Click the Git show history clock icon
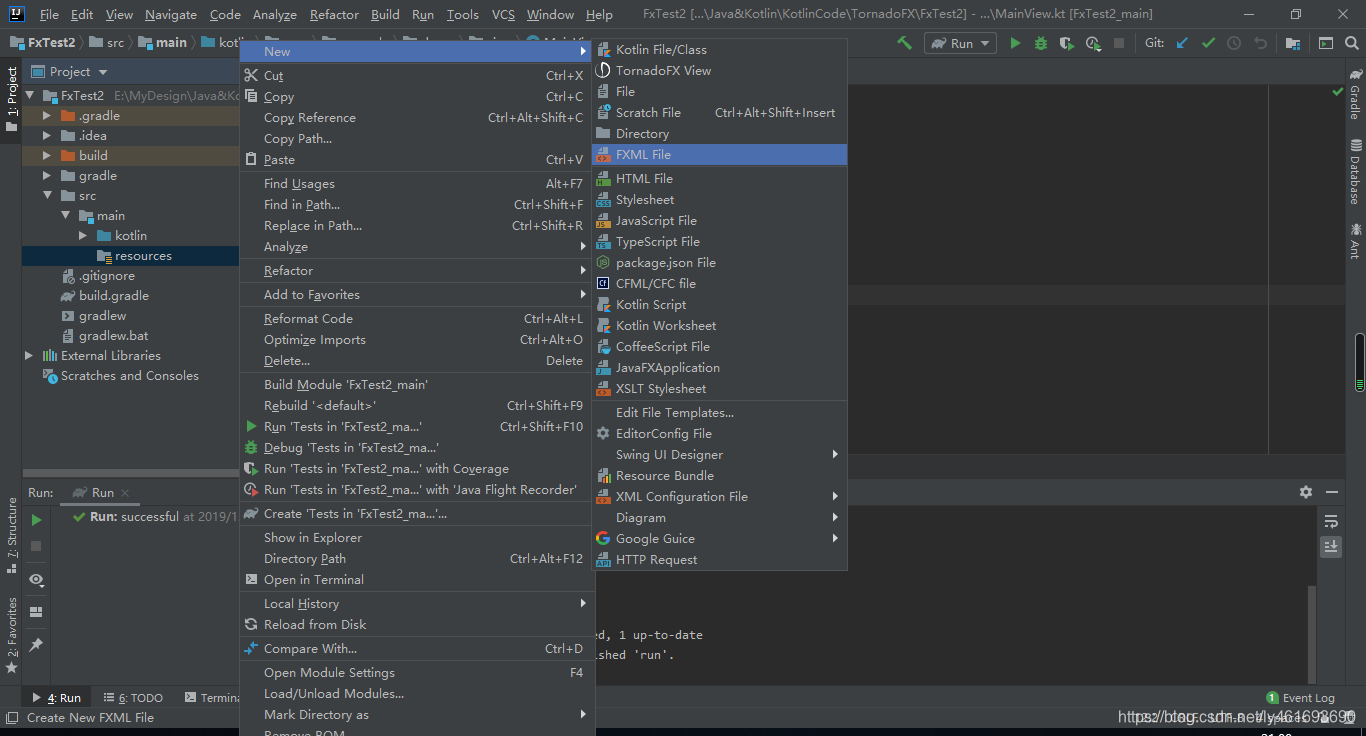 pyautogui.click(x=1234, y=43)
